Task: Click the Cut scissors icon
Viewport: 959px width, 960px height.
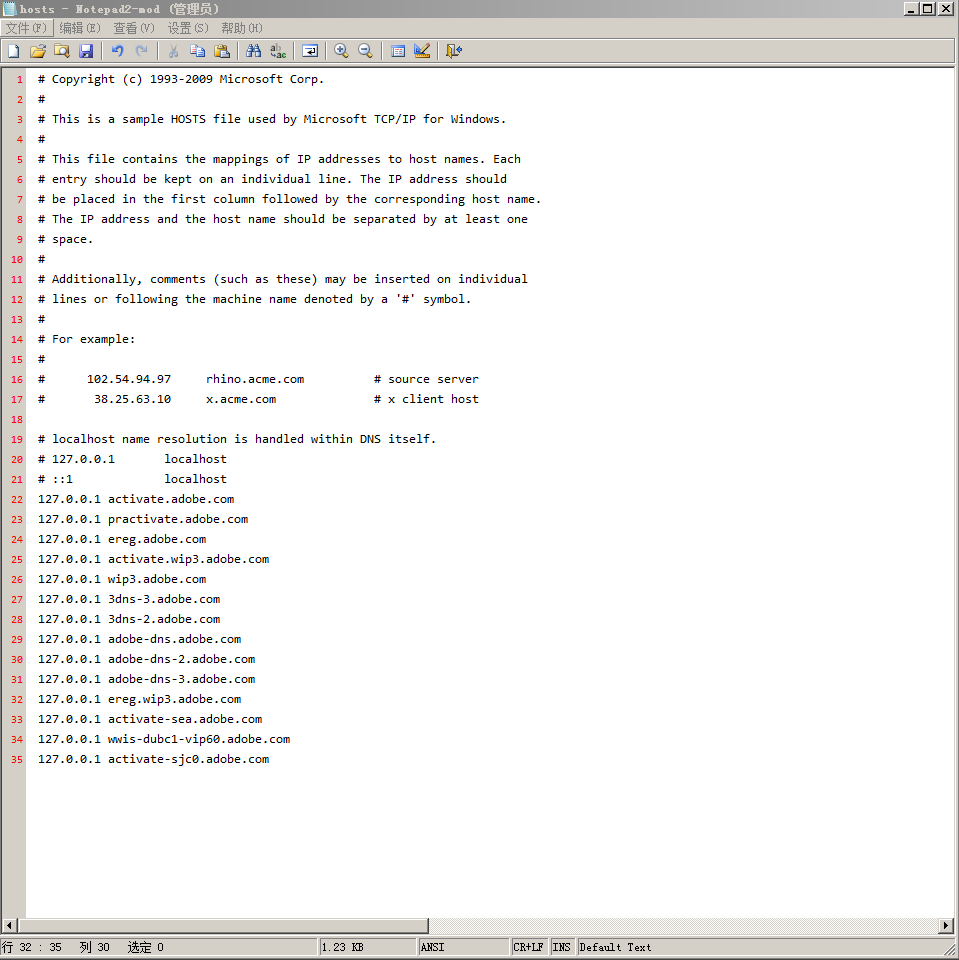Action: (173, 51)
